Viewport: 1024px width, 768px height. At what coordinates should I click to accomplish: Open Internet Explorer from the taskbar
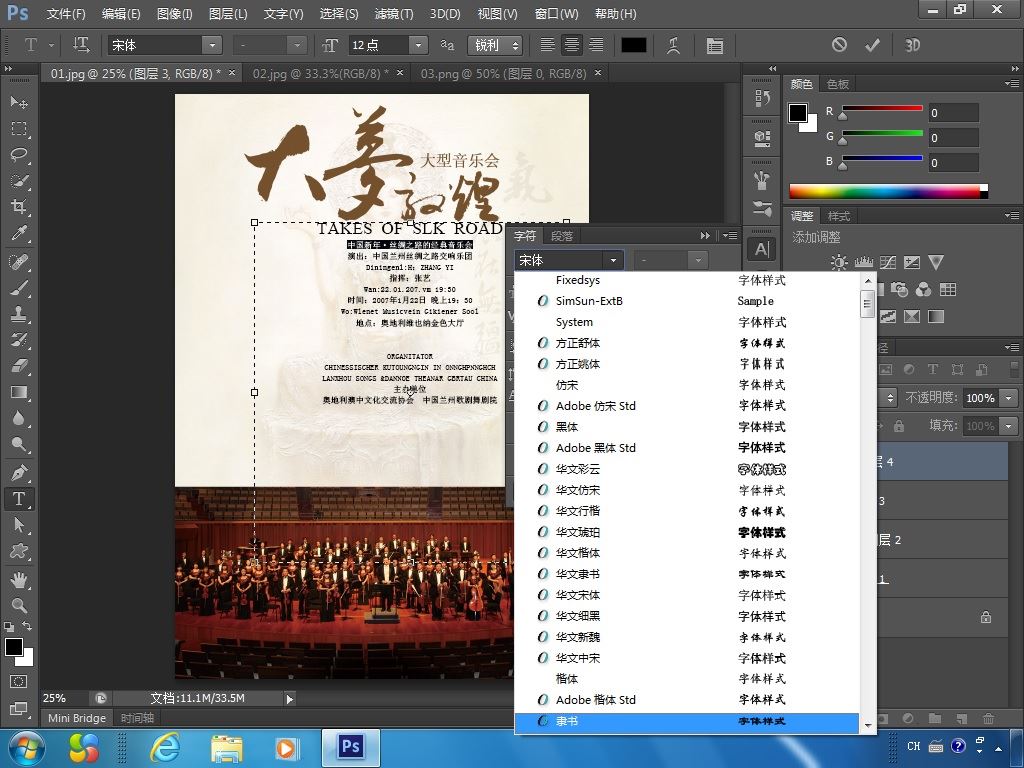[164, 747]
